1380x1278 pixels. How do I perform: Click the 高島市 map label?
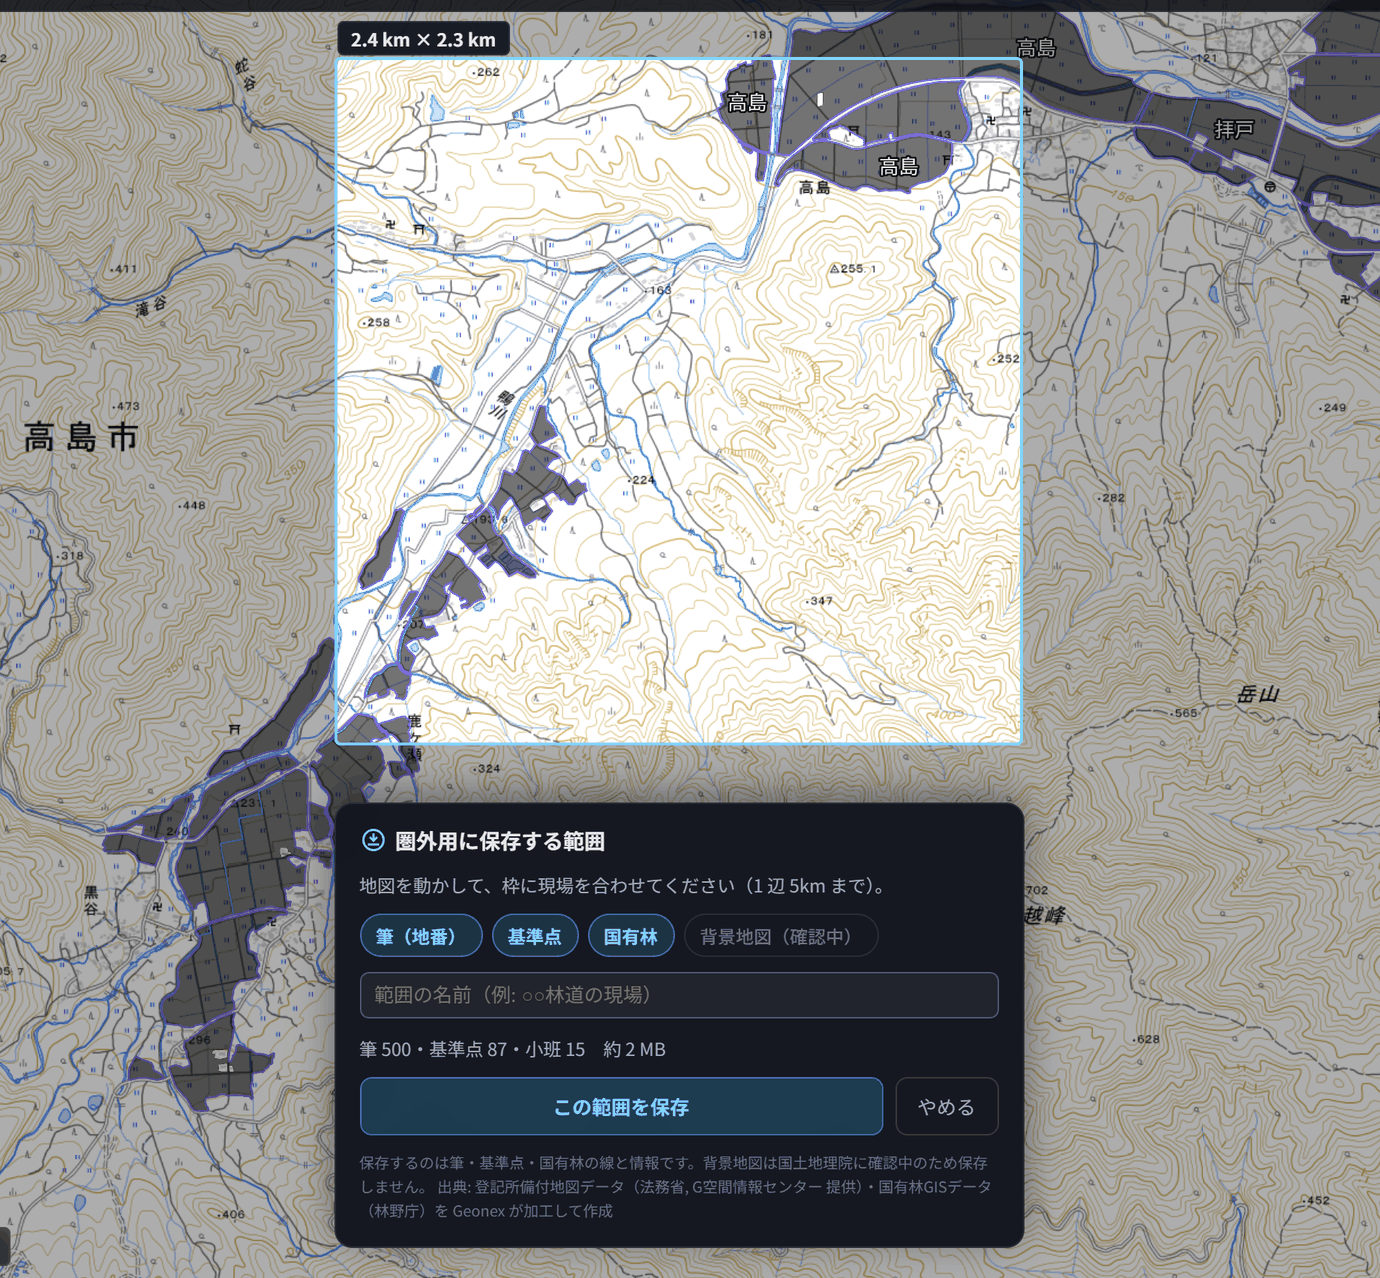tap(81, 437)
